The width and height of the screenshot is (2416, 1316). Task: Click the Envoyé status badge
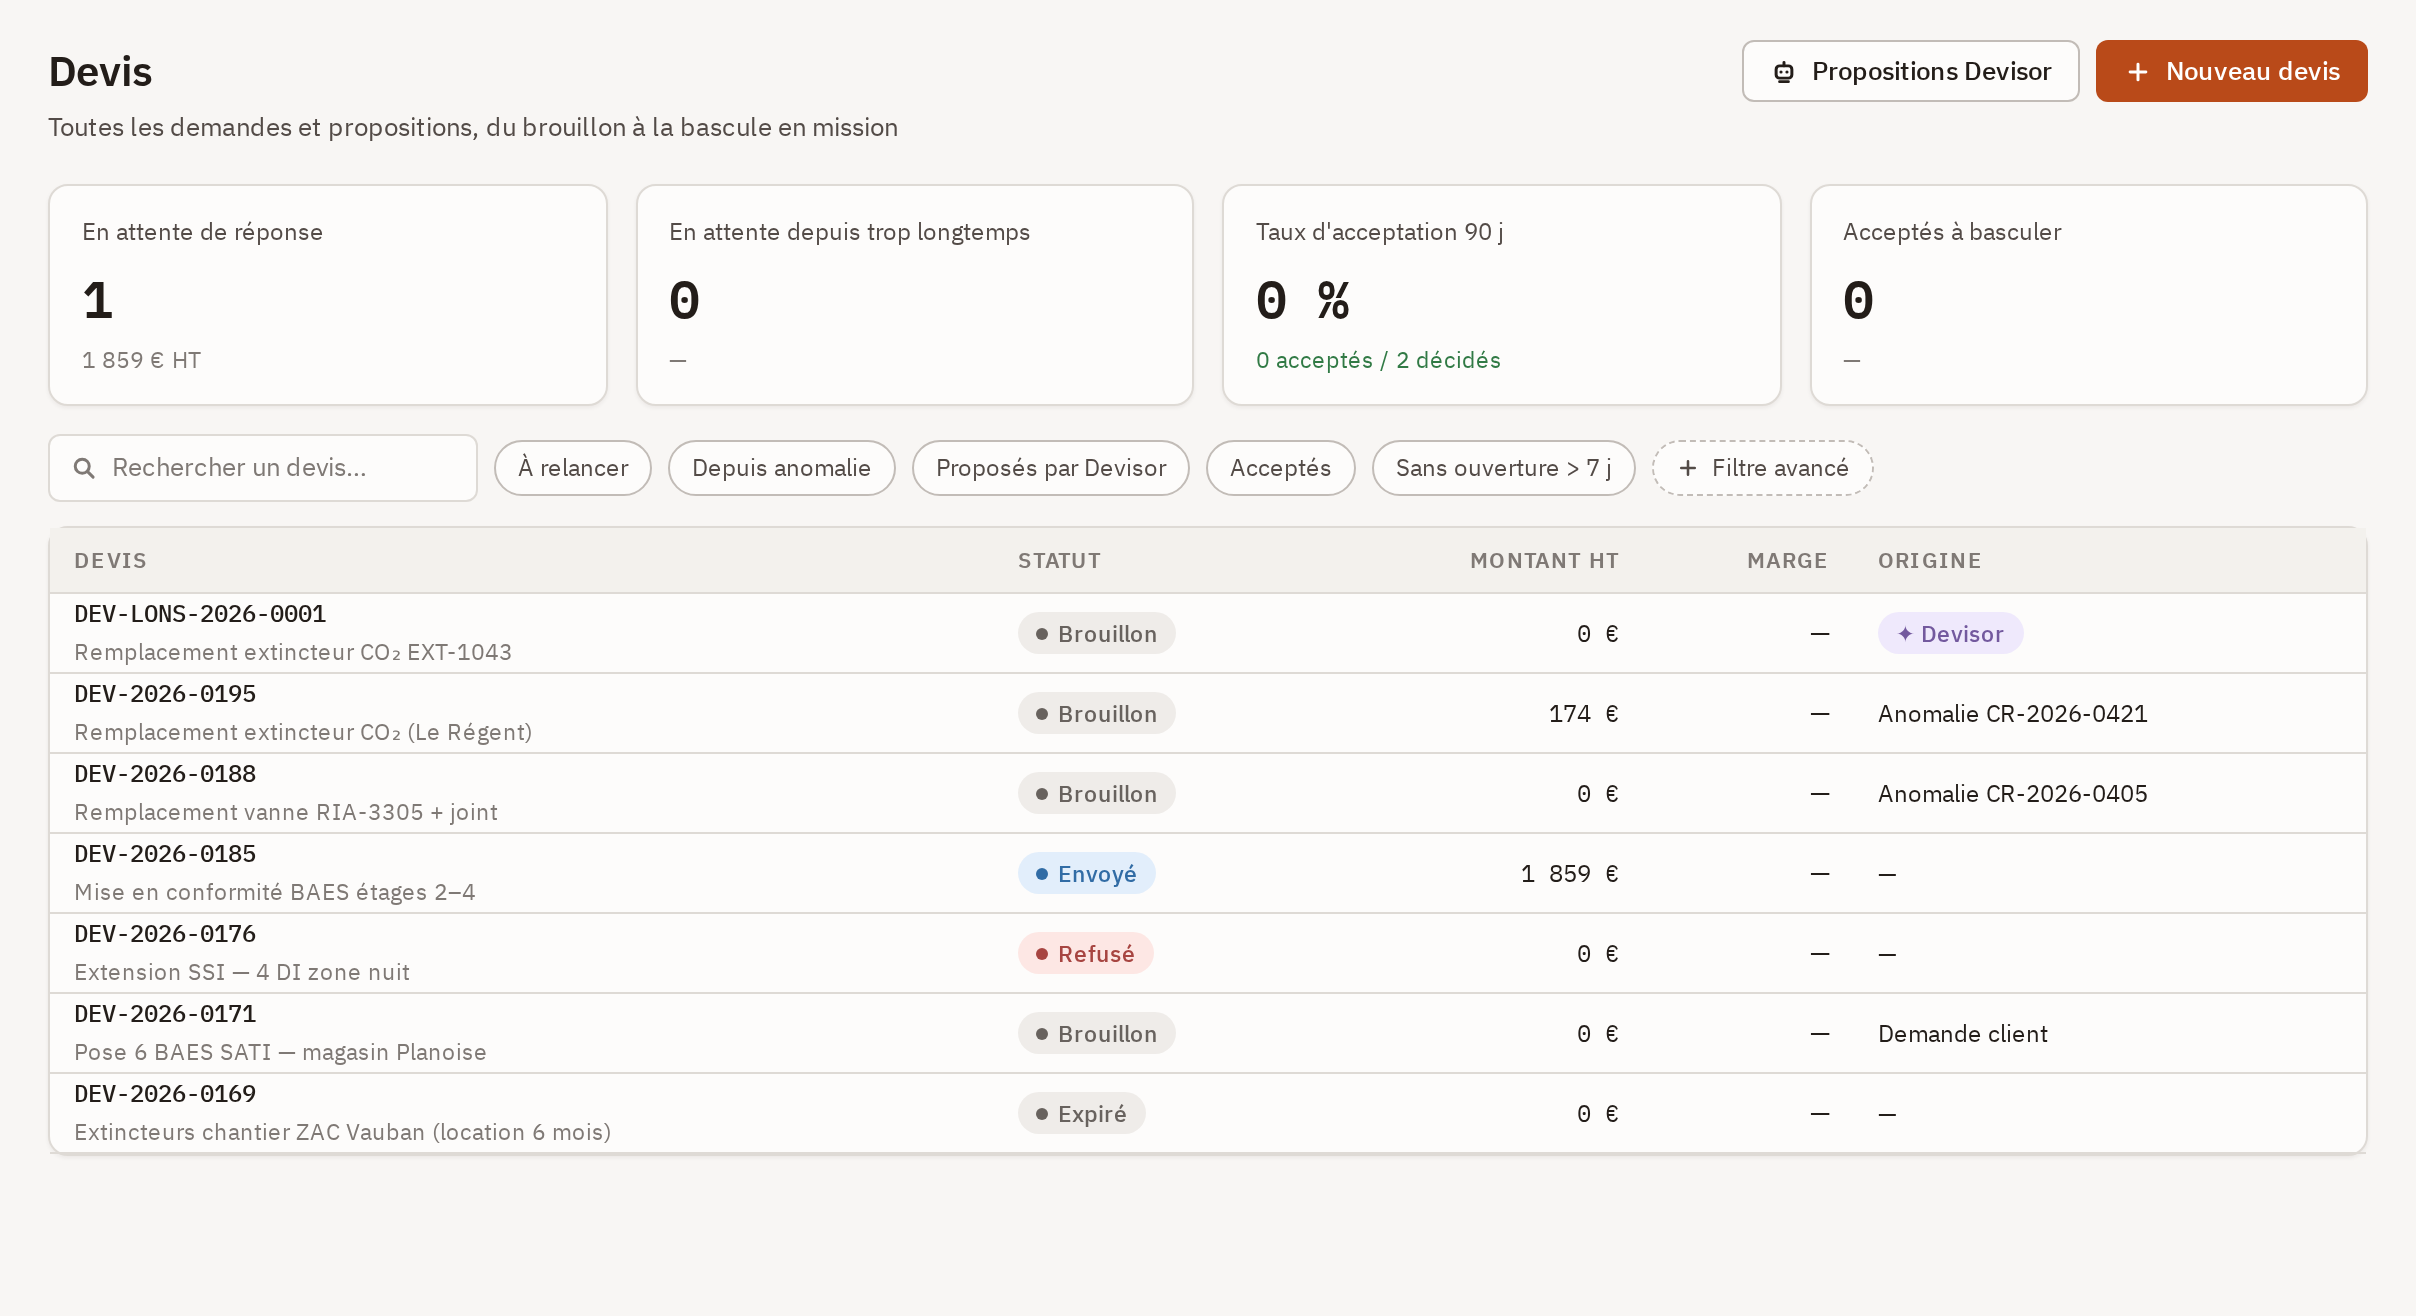[1086, 874]
